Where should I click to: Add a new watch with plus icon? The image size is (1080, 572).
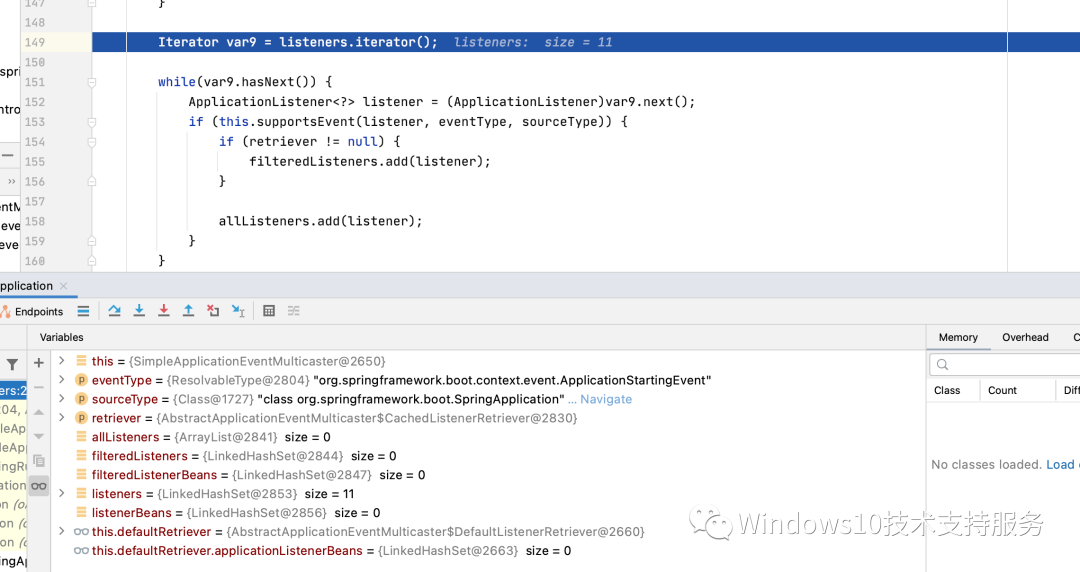click(39, 362)
